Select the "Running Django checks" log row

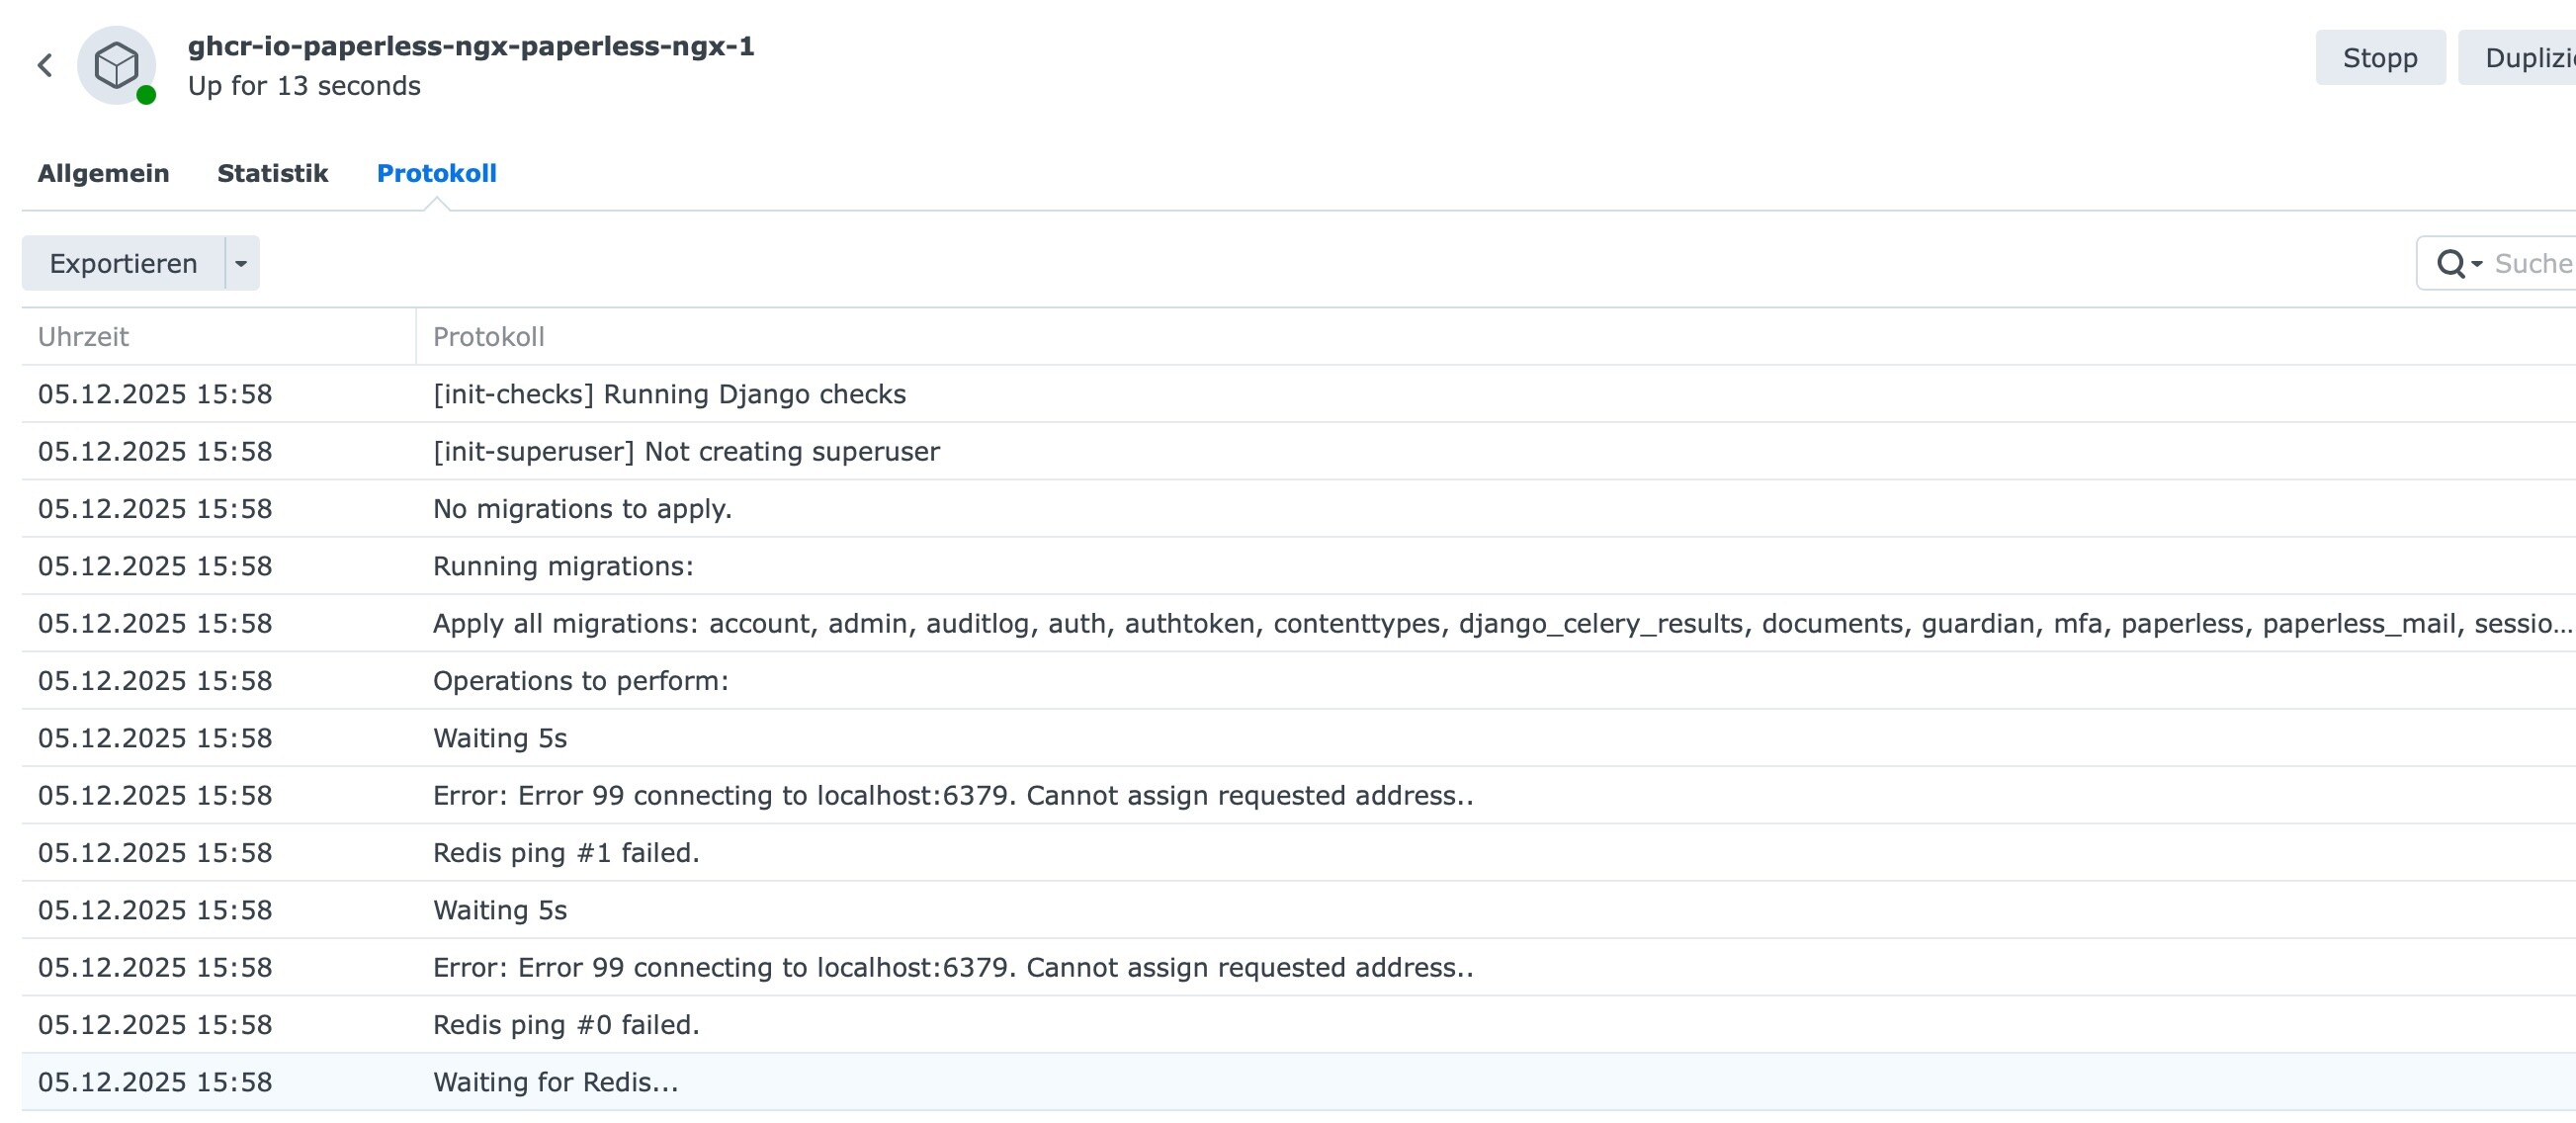tap(669, 395)
